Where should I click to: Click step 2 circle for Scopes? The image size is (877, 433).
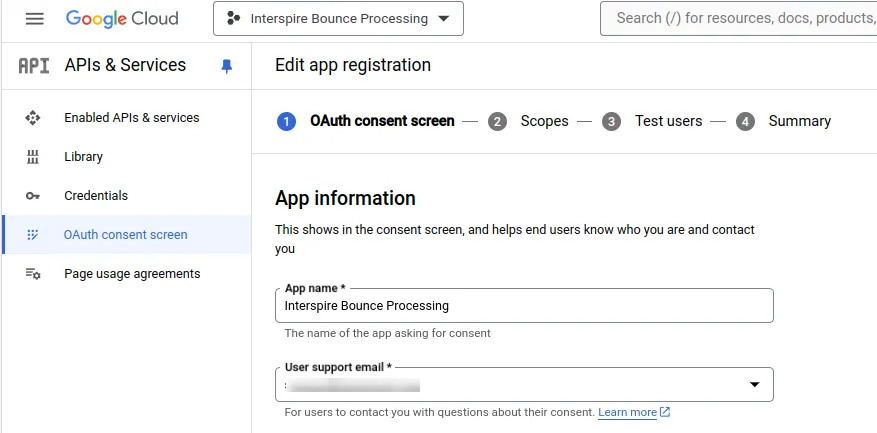tap(497, 121)
